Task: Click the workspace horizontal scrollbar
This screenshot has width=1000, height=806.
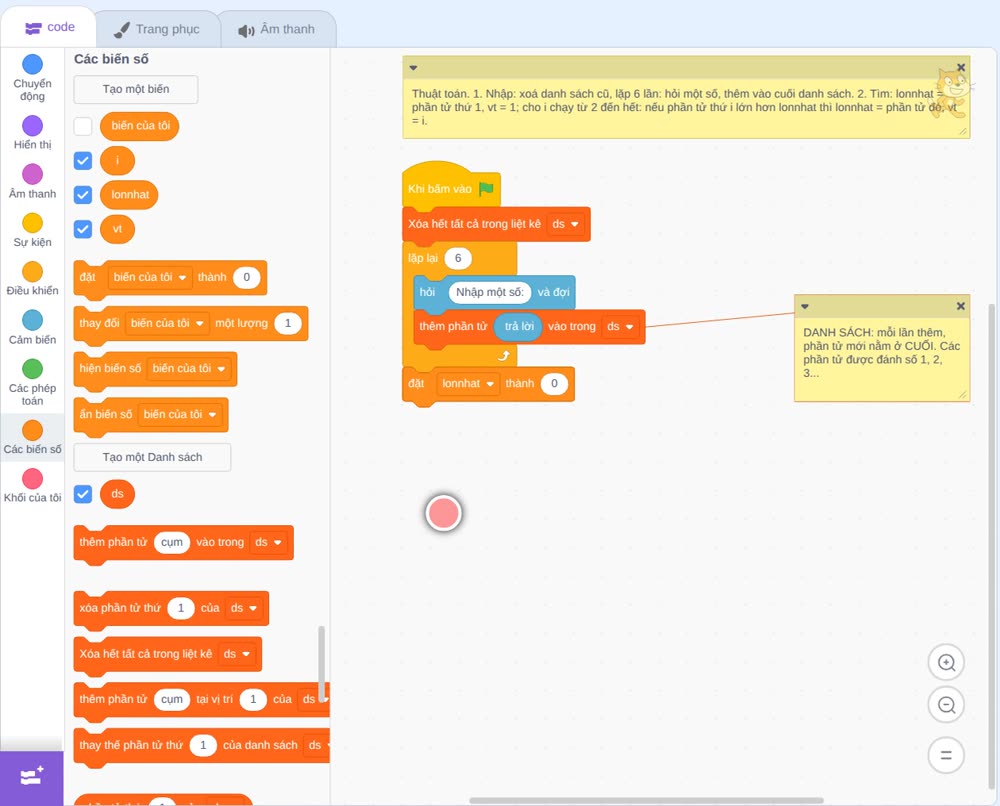Action: click(646, 800)
